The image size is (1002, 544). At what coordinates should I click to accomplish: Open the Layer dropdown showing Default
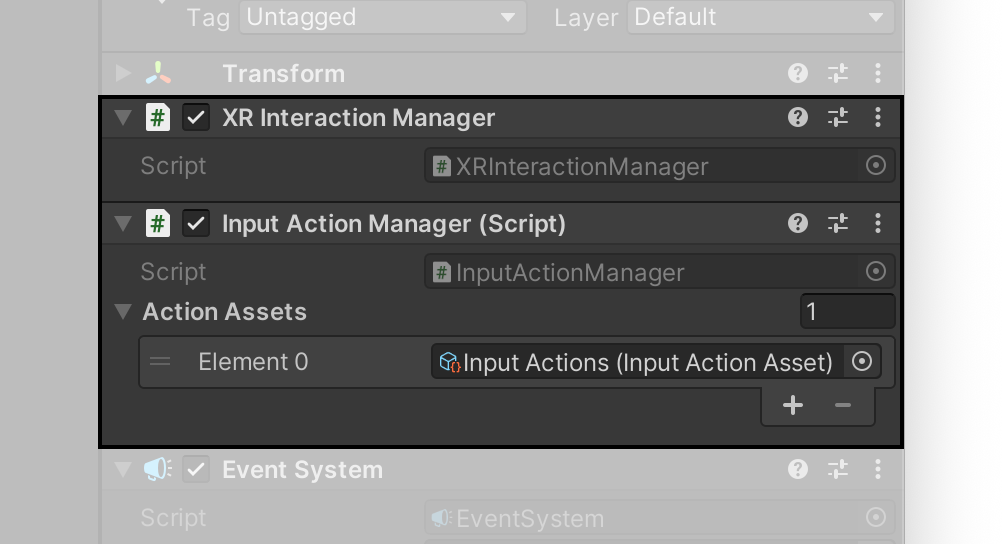760,17
